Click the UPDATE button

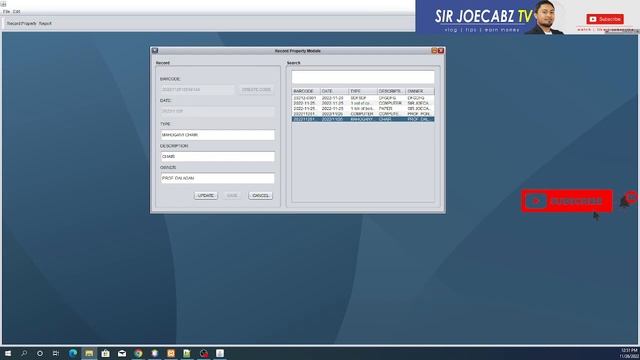click(x=206, y=196)
